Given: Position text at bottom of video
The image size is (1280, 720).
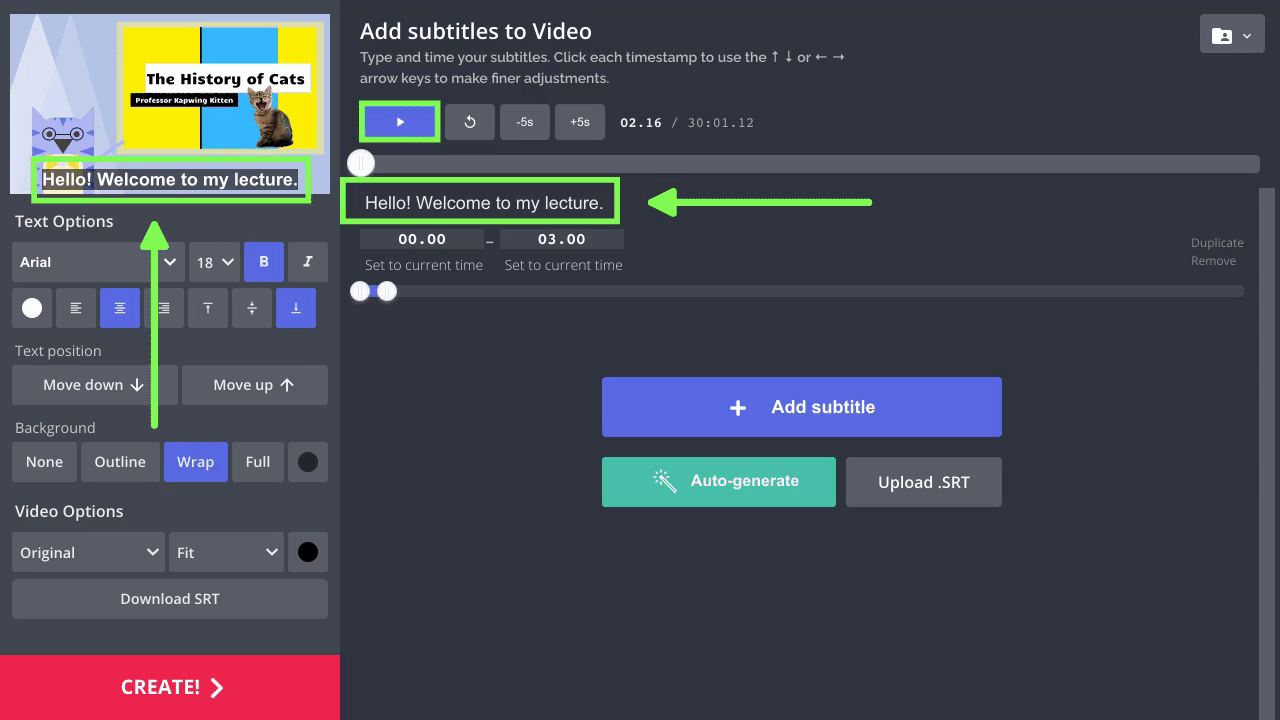Looking at the screenshot, I should pos(296,308).
